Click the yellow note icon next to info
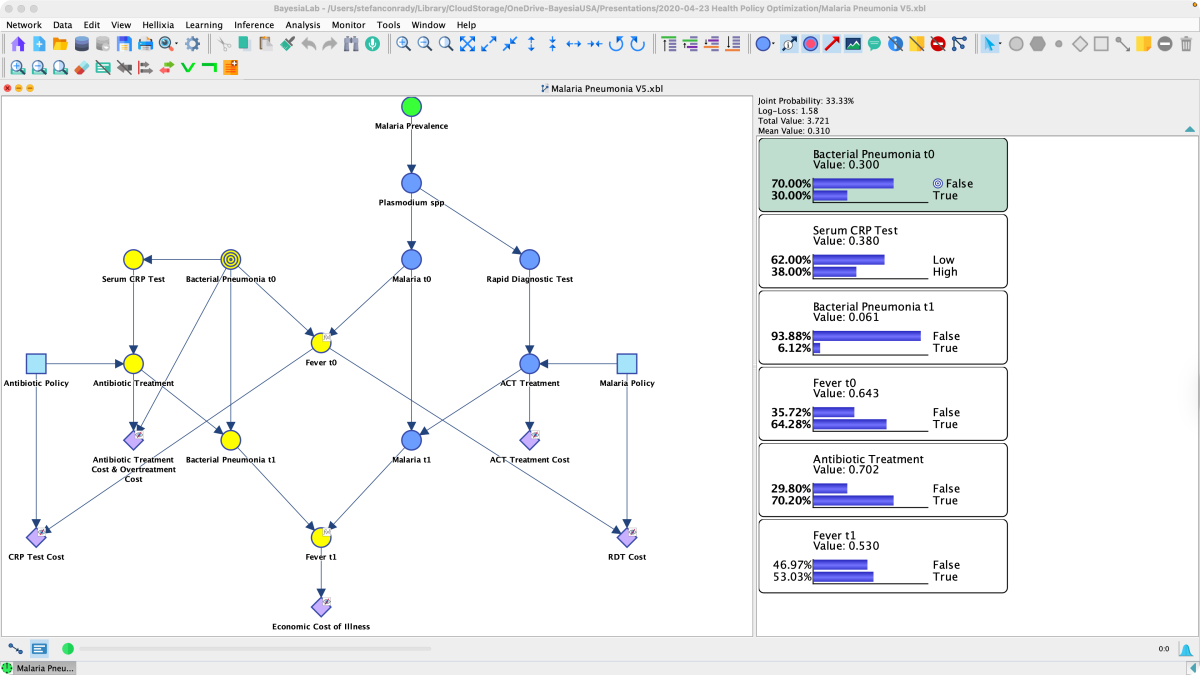Image resolution: width=1200 pixels, height=675 pixels. tap(917, 44)
